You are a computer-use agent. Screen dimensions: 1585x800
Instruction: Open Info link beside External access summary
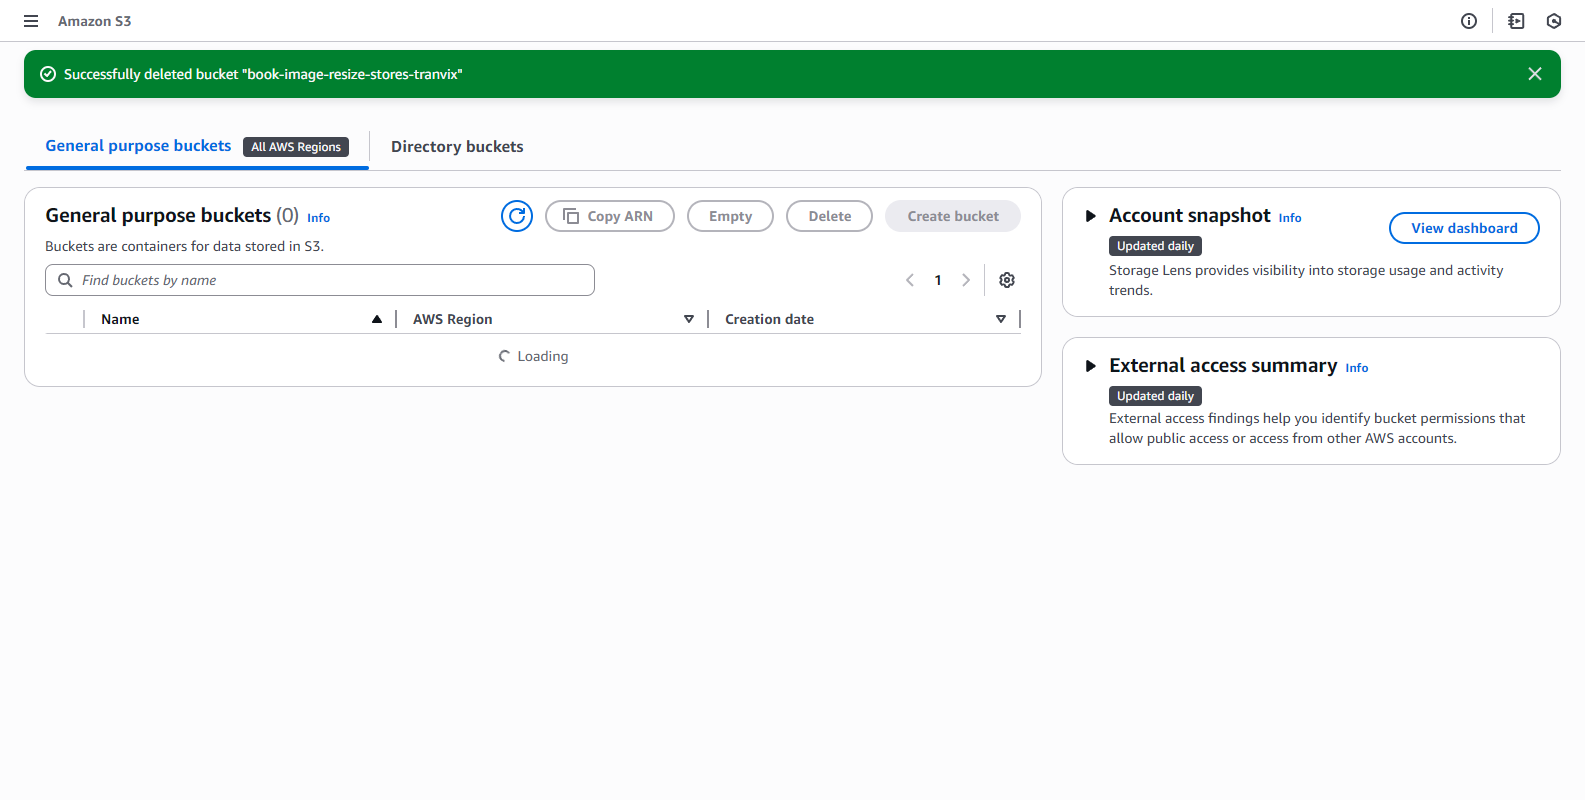coord(1356,368)
